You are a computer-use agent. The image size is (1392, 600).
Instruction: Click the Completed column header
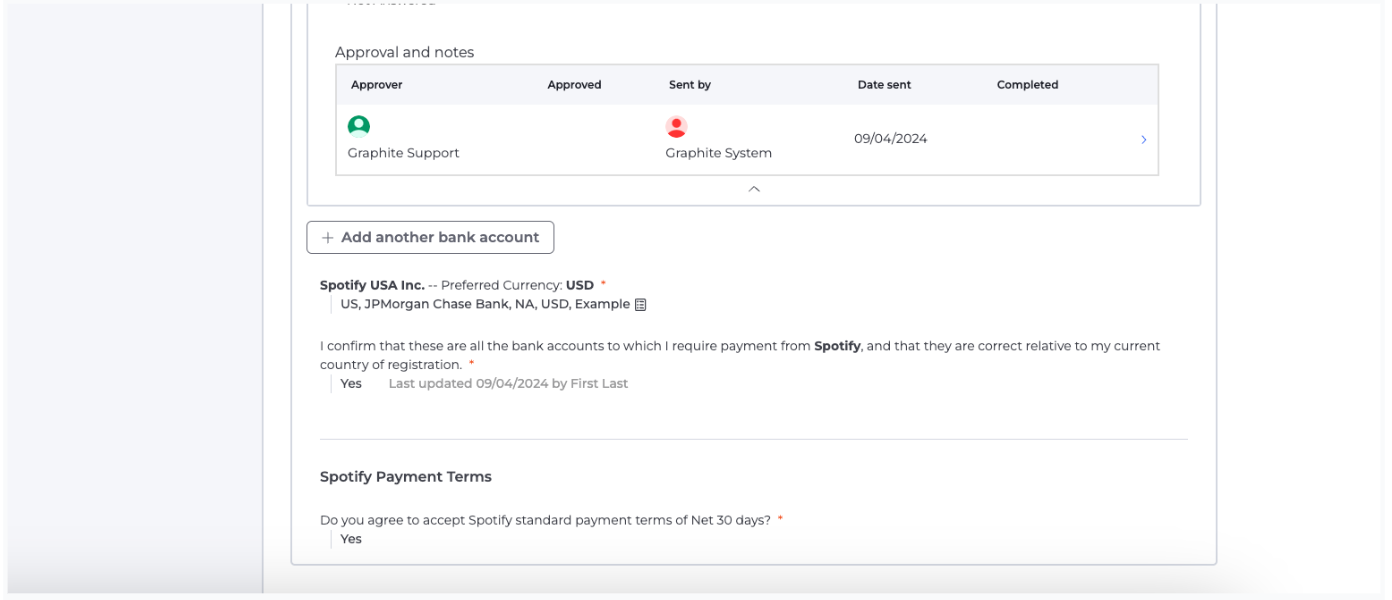click(x=1027, y=85)
